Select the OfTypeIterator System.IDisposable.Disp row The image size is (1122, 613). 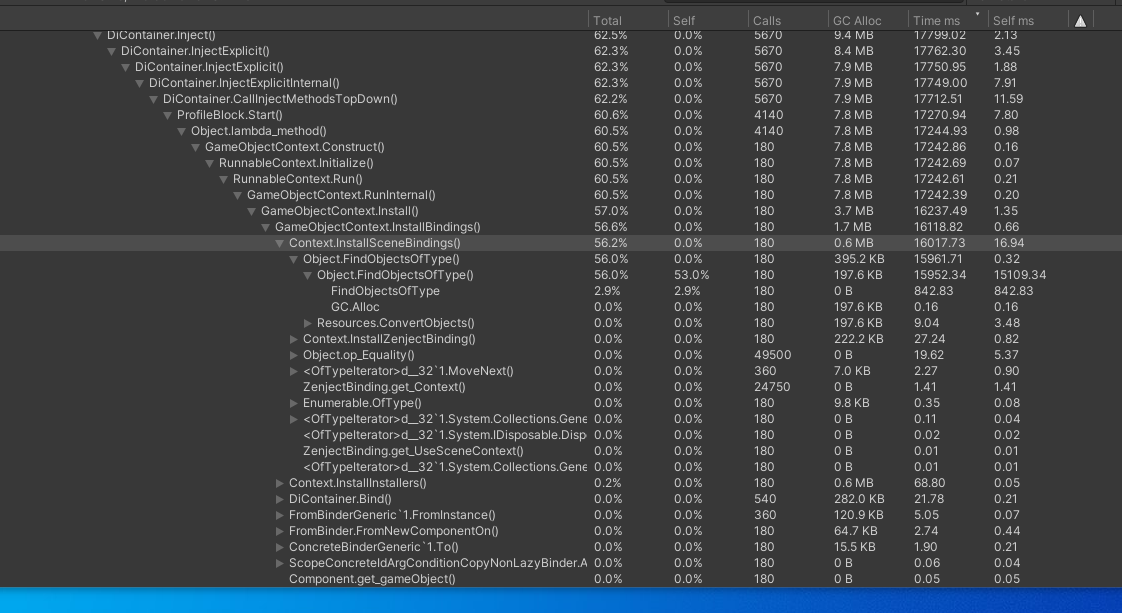tap(561, 435)
